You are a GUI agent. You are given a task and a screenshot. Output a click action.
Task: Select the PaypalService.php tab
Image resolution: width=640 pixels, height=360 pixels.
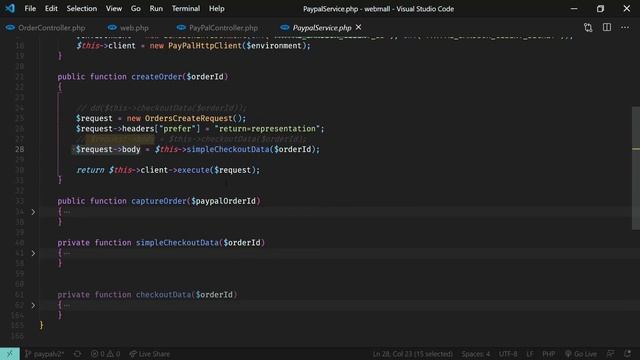pyautogui.click(x=322, y=28)
